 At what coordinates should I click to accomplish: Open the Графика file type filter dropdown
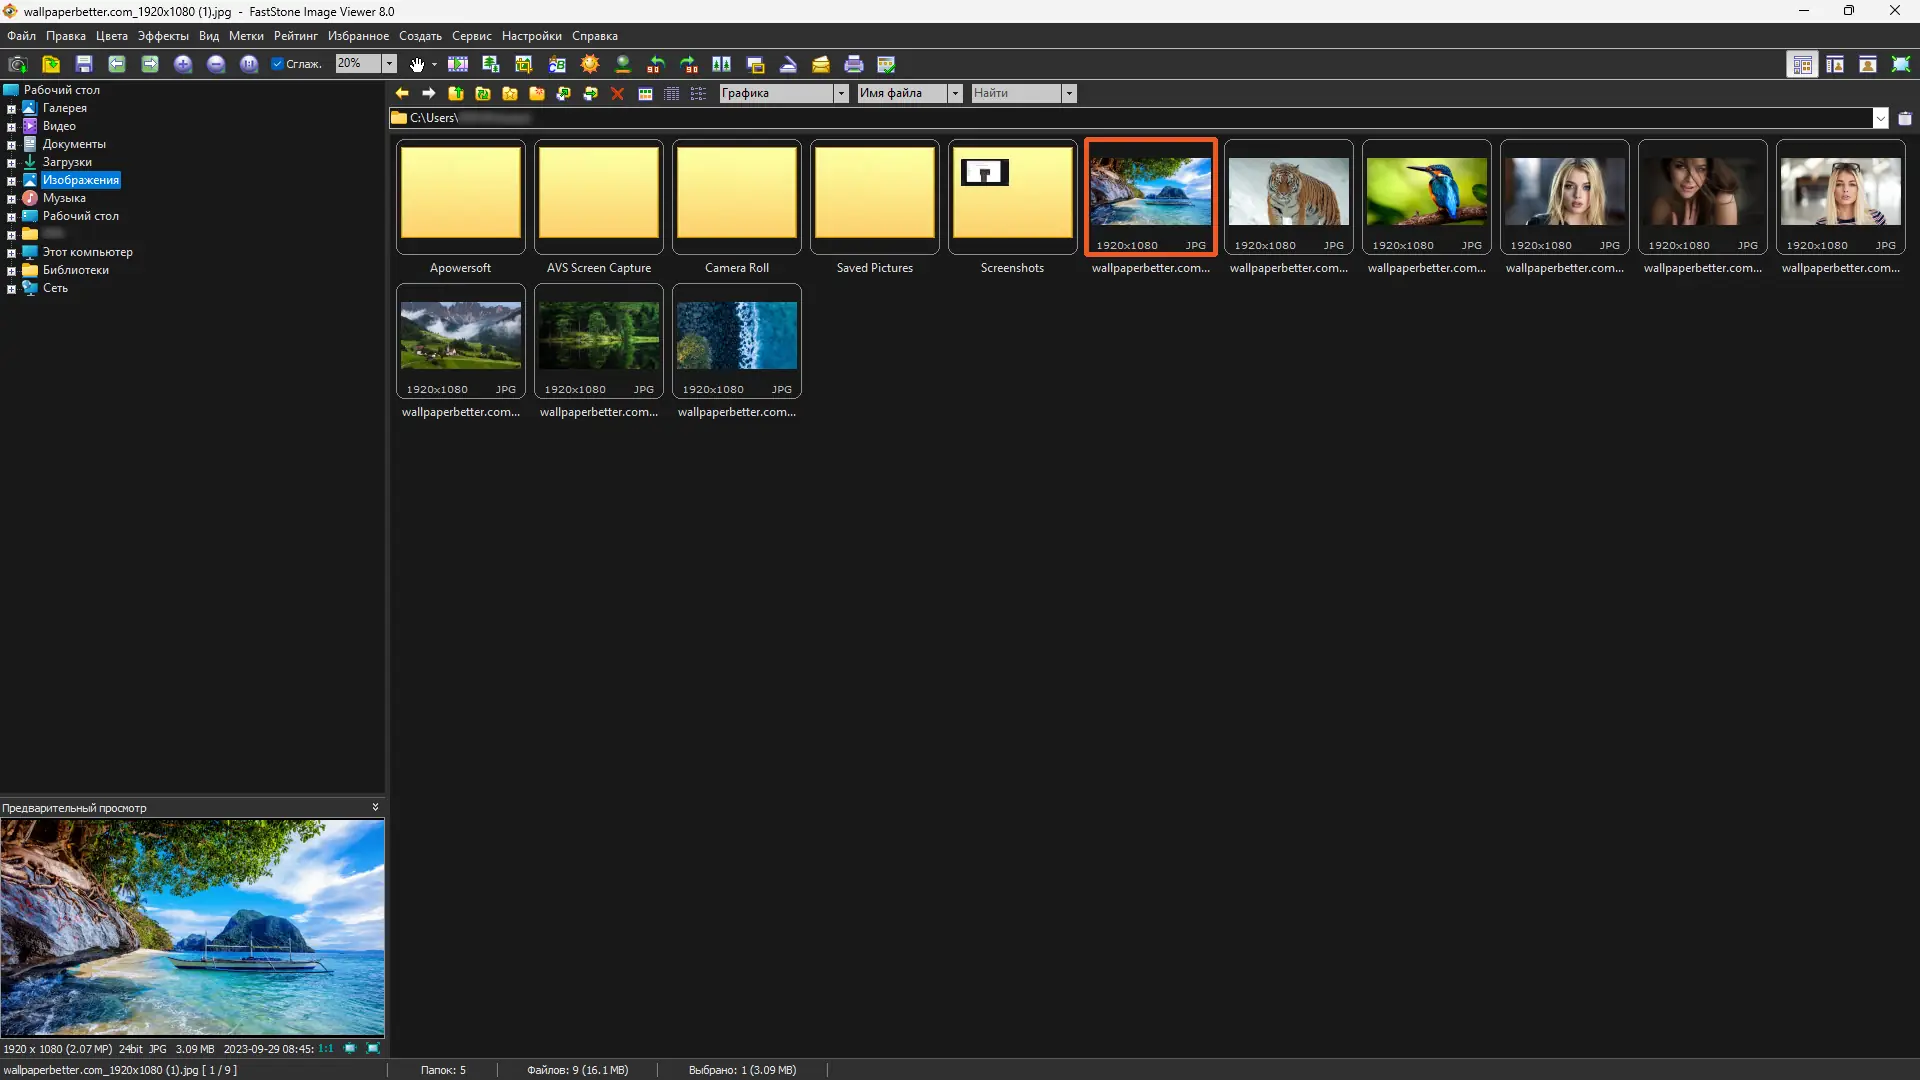tap(840, 93)
